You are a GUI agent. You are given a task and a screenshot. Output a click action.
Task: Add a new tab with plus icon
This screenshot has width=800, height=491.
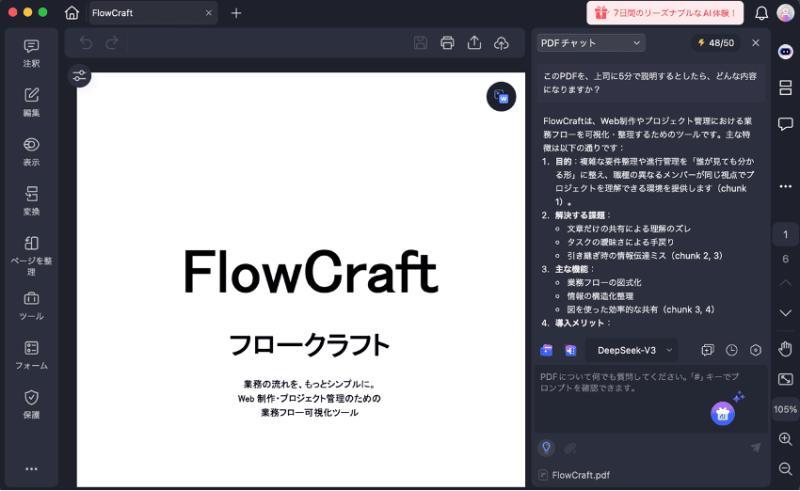pos(236,13)
